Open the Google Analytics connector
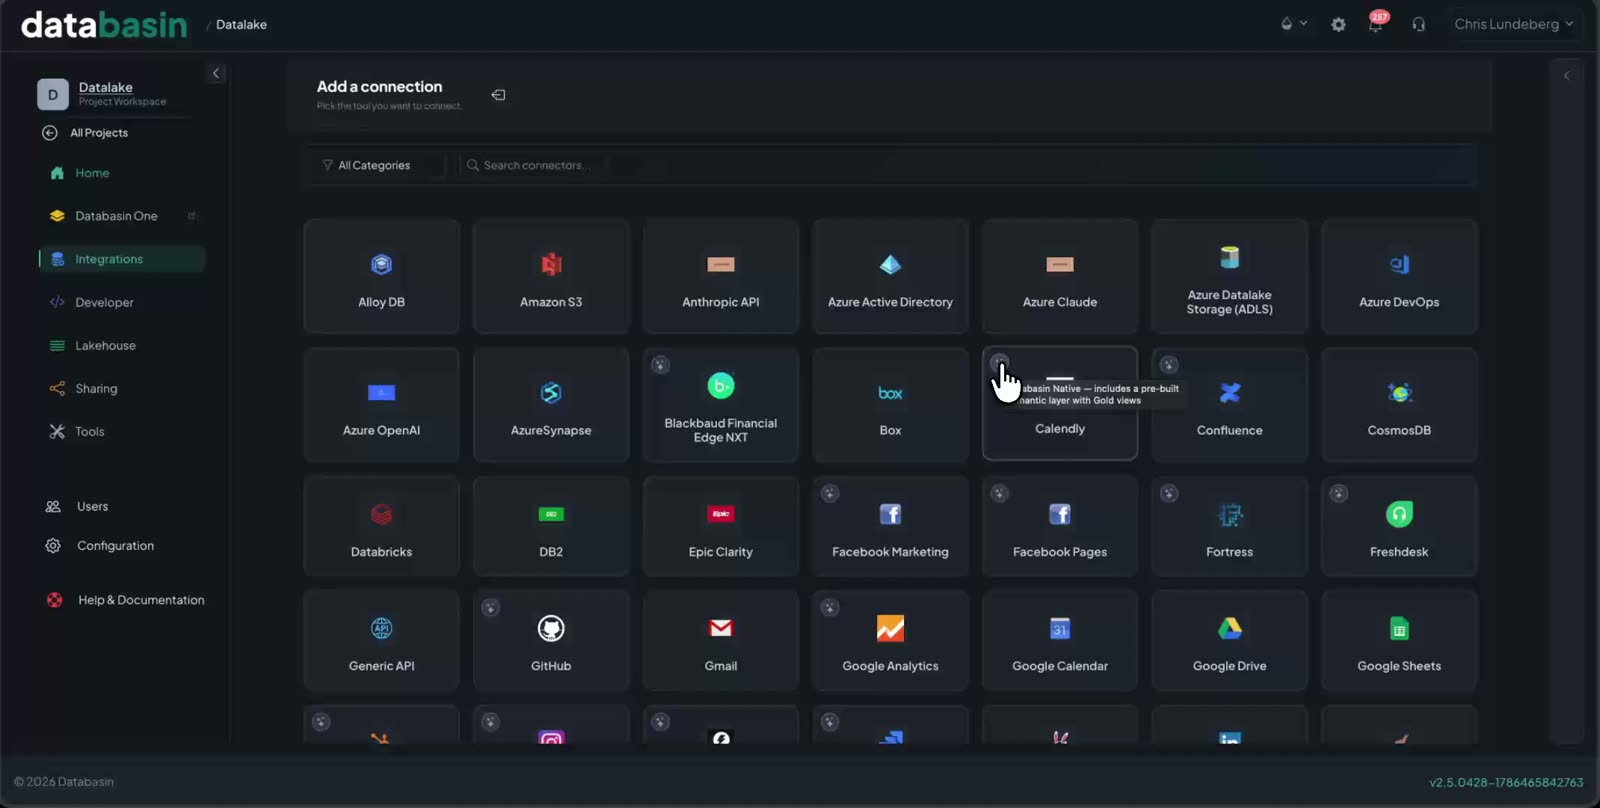The height and width of the screenshot is (808, 1600). (890, 640)
